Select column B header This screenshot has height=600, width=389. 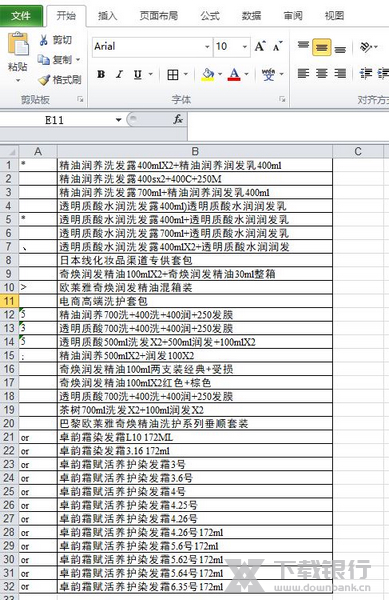point(195,152)
